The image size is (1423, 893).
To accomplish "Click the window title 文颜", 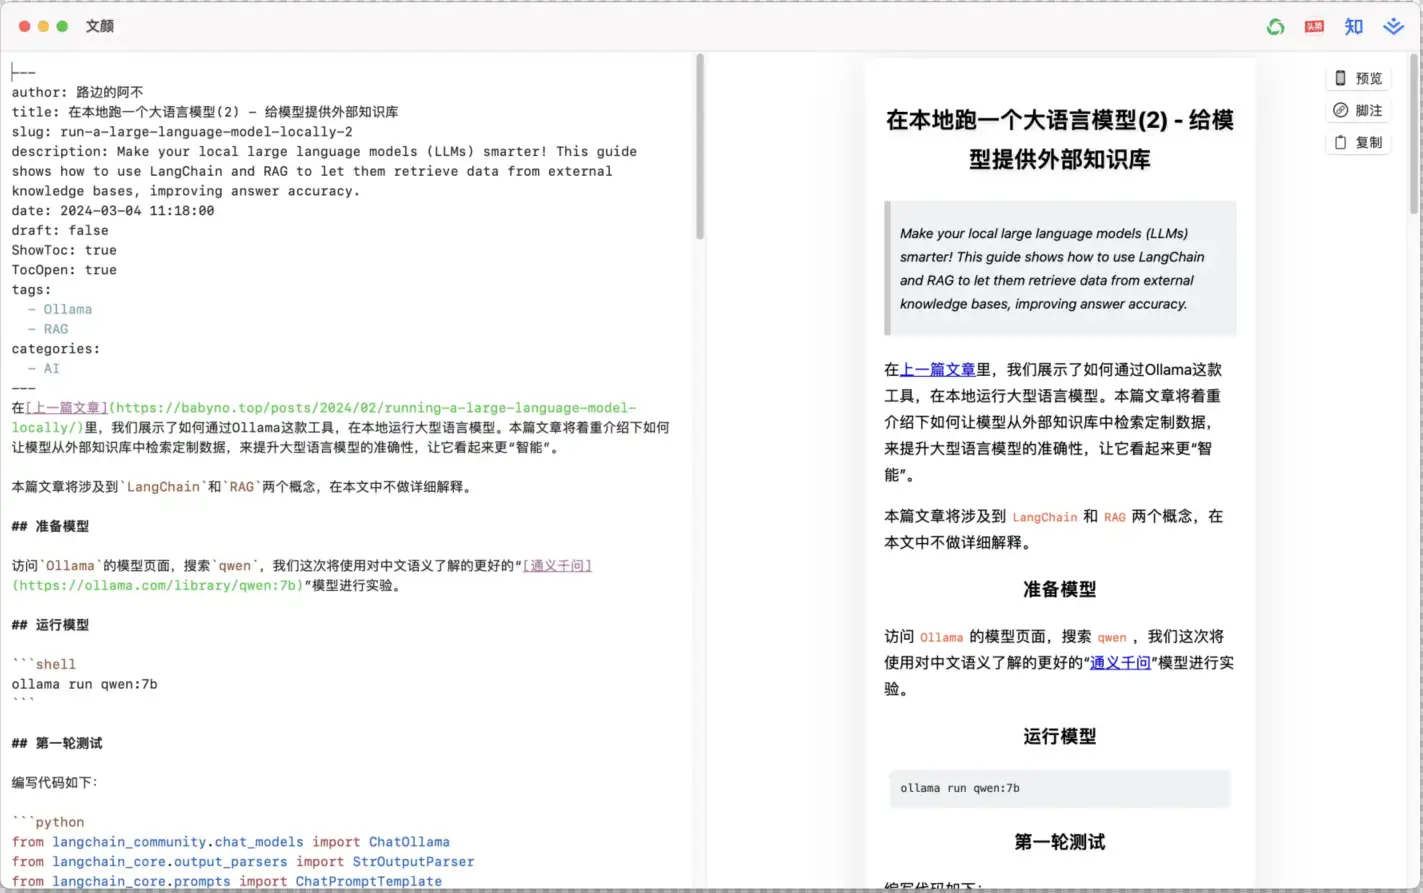I will coord(100,26).
